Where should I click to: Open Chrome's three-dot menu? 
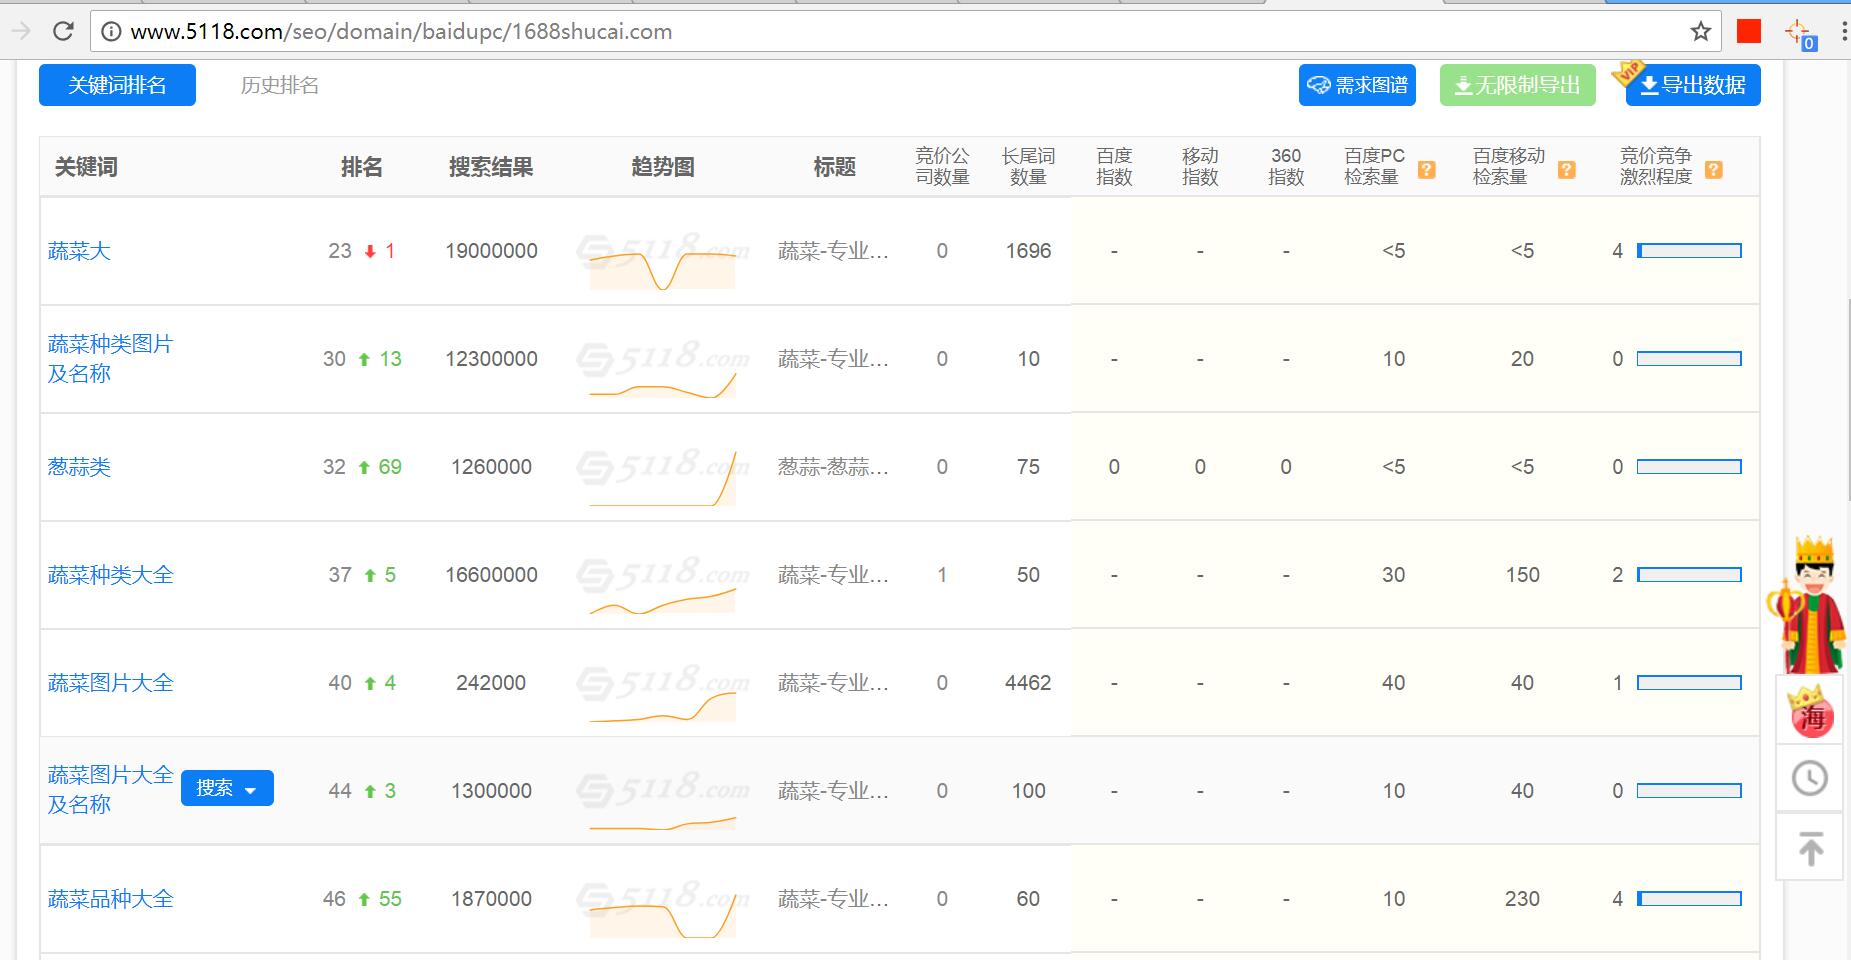click(1845, 31)
